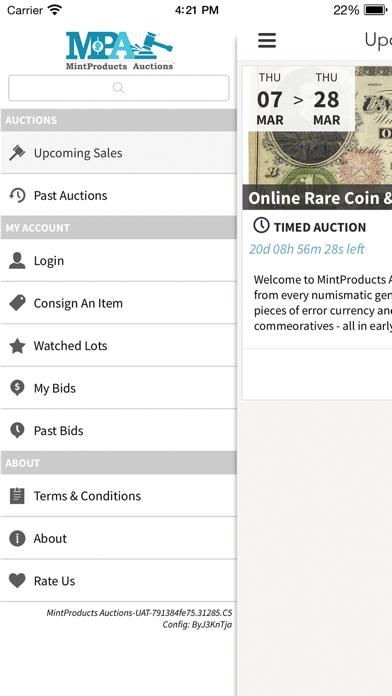Screen dimensions: 392x696
Task: View Past Bids
Action: click(x=119, y=431)
